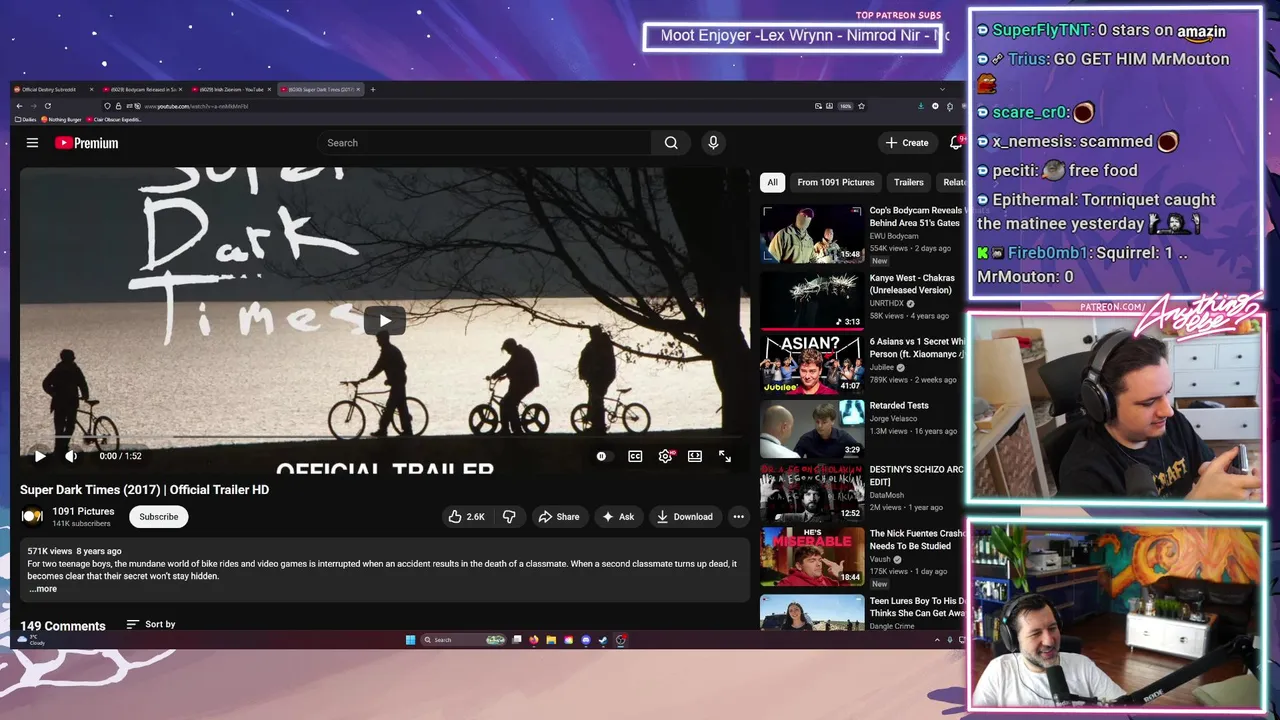
Task: Like the video with 2.6K likes
Action: tap(466, 517)
